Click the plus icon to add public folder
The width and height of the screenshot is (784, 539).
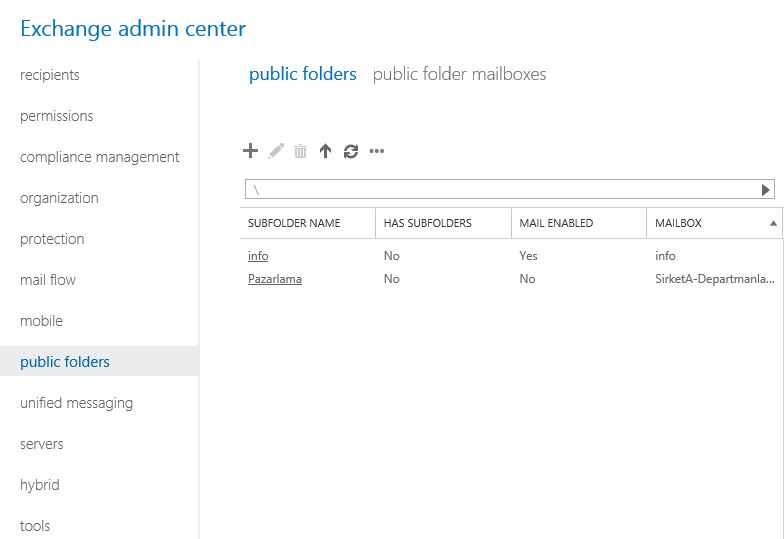coord(250,151)
